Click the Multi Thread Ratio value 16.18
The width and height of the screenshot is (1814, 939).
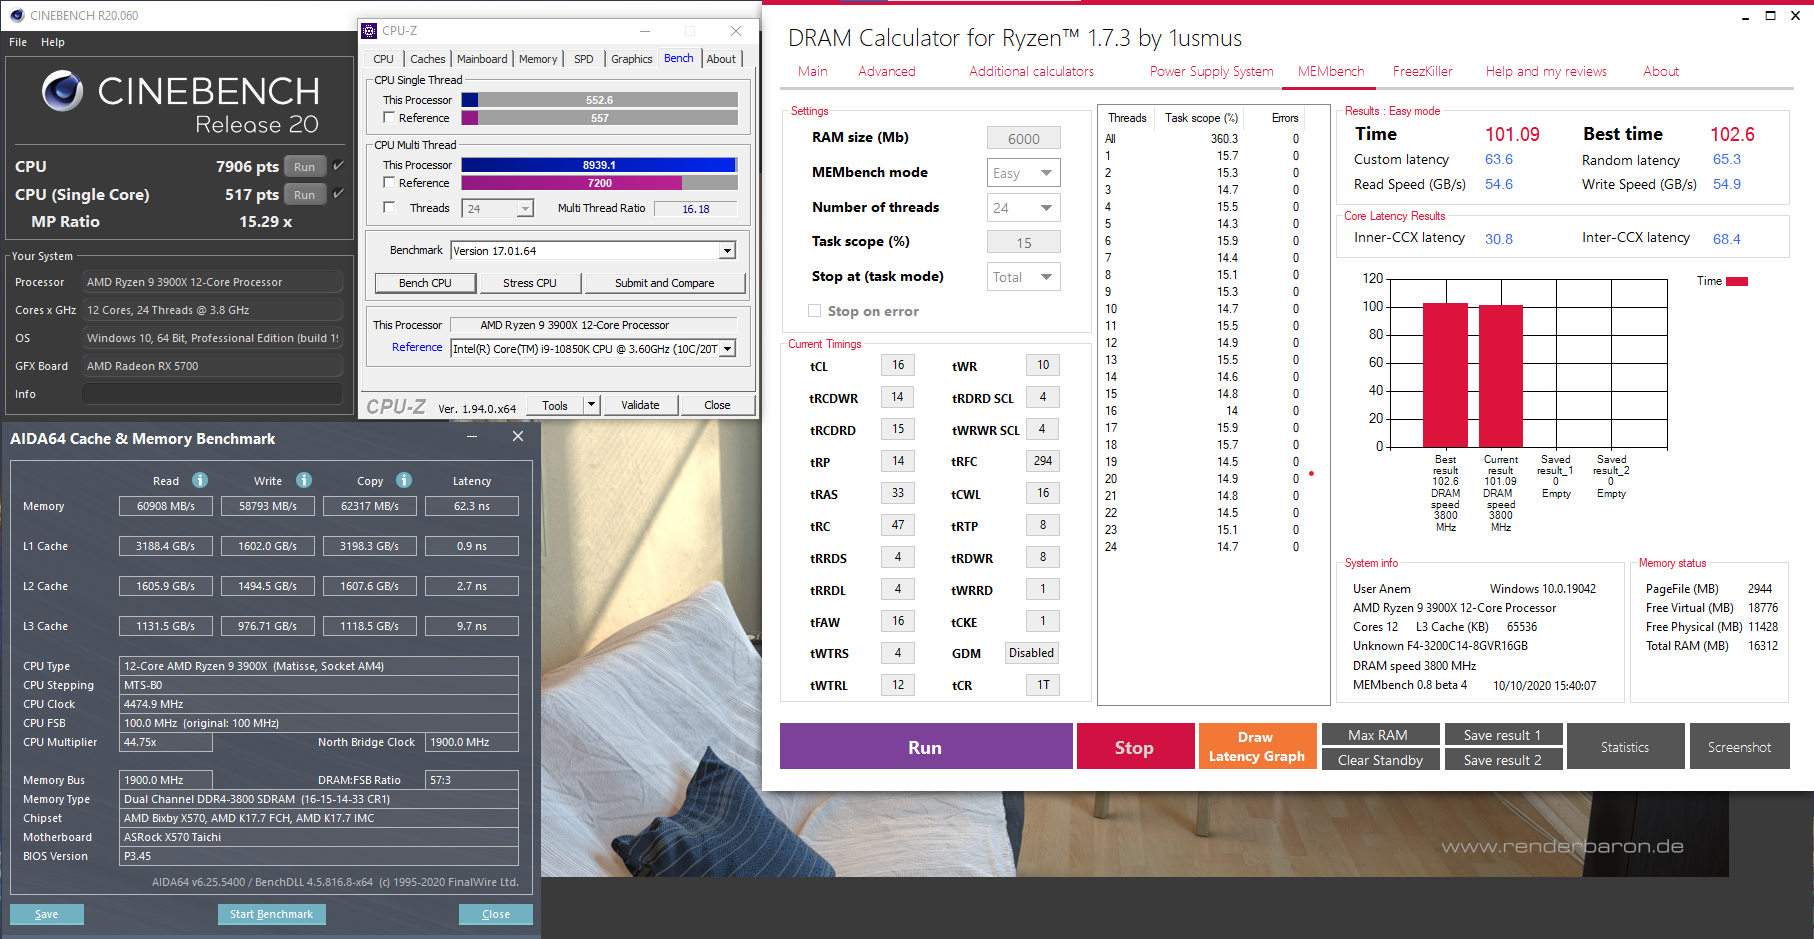(x=696, y=209)
